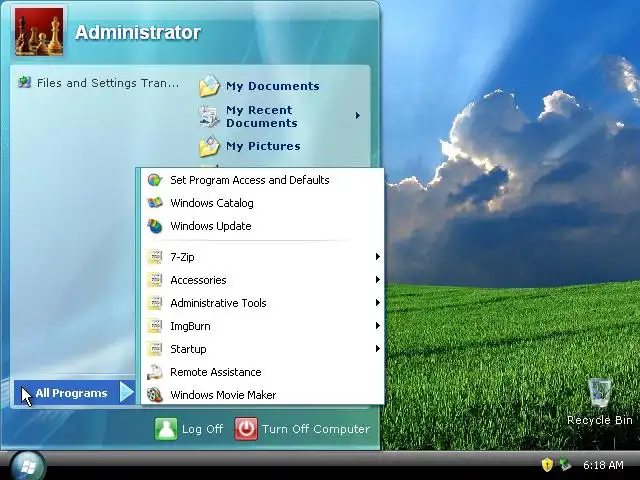Click the All Programs arrow
640x480 pixels.
[x=127, y=392]
